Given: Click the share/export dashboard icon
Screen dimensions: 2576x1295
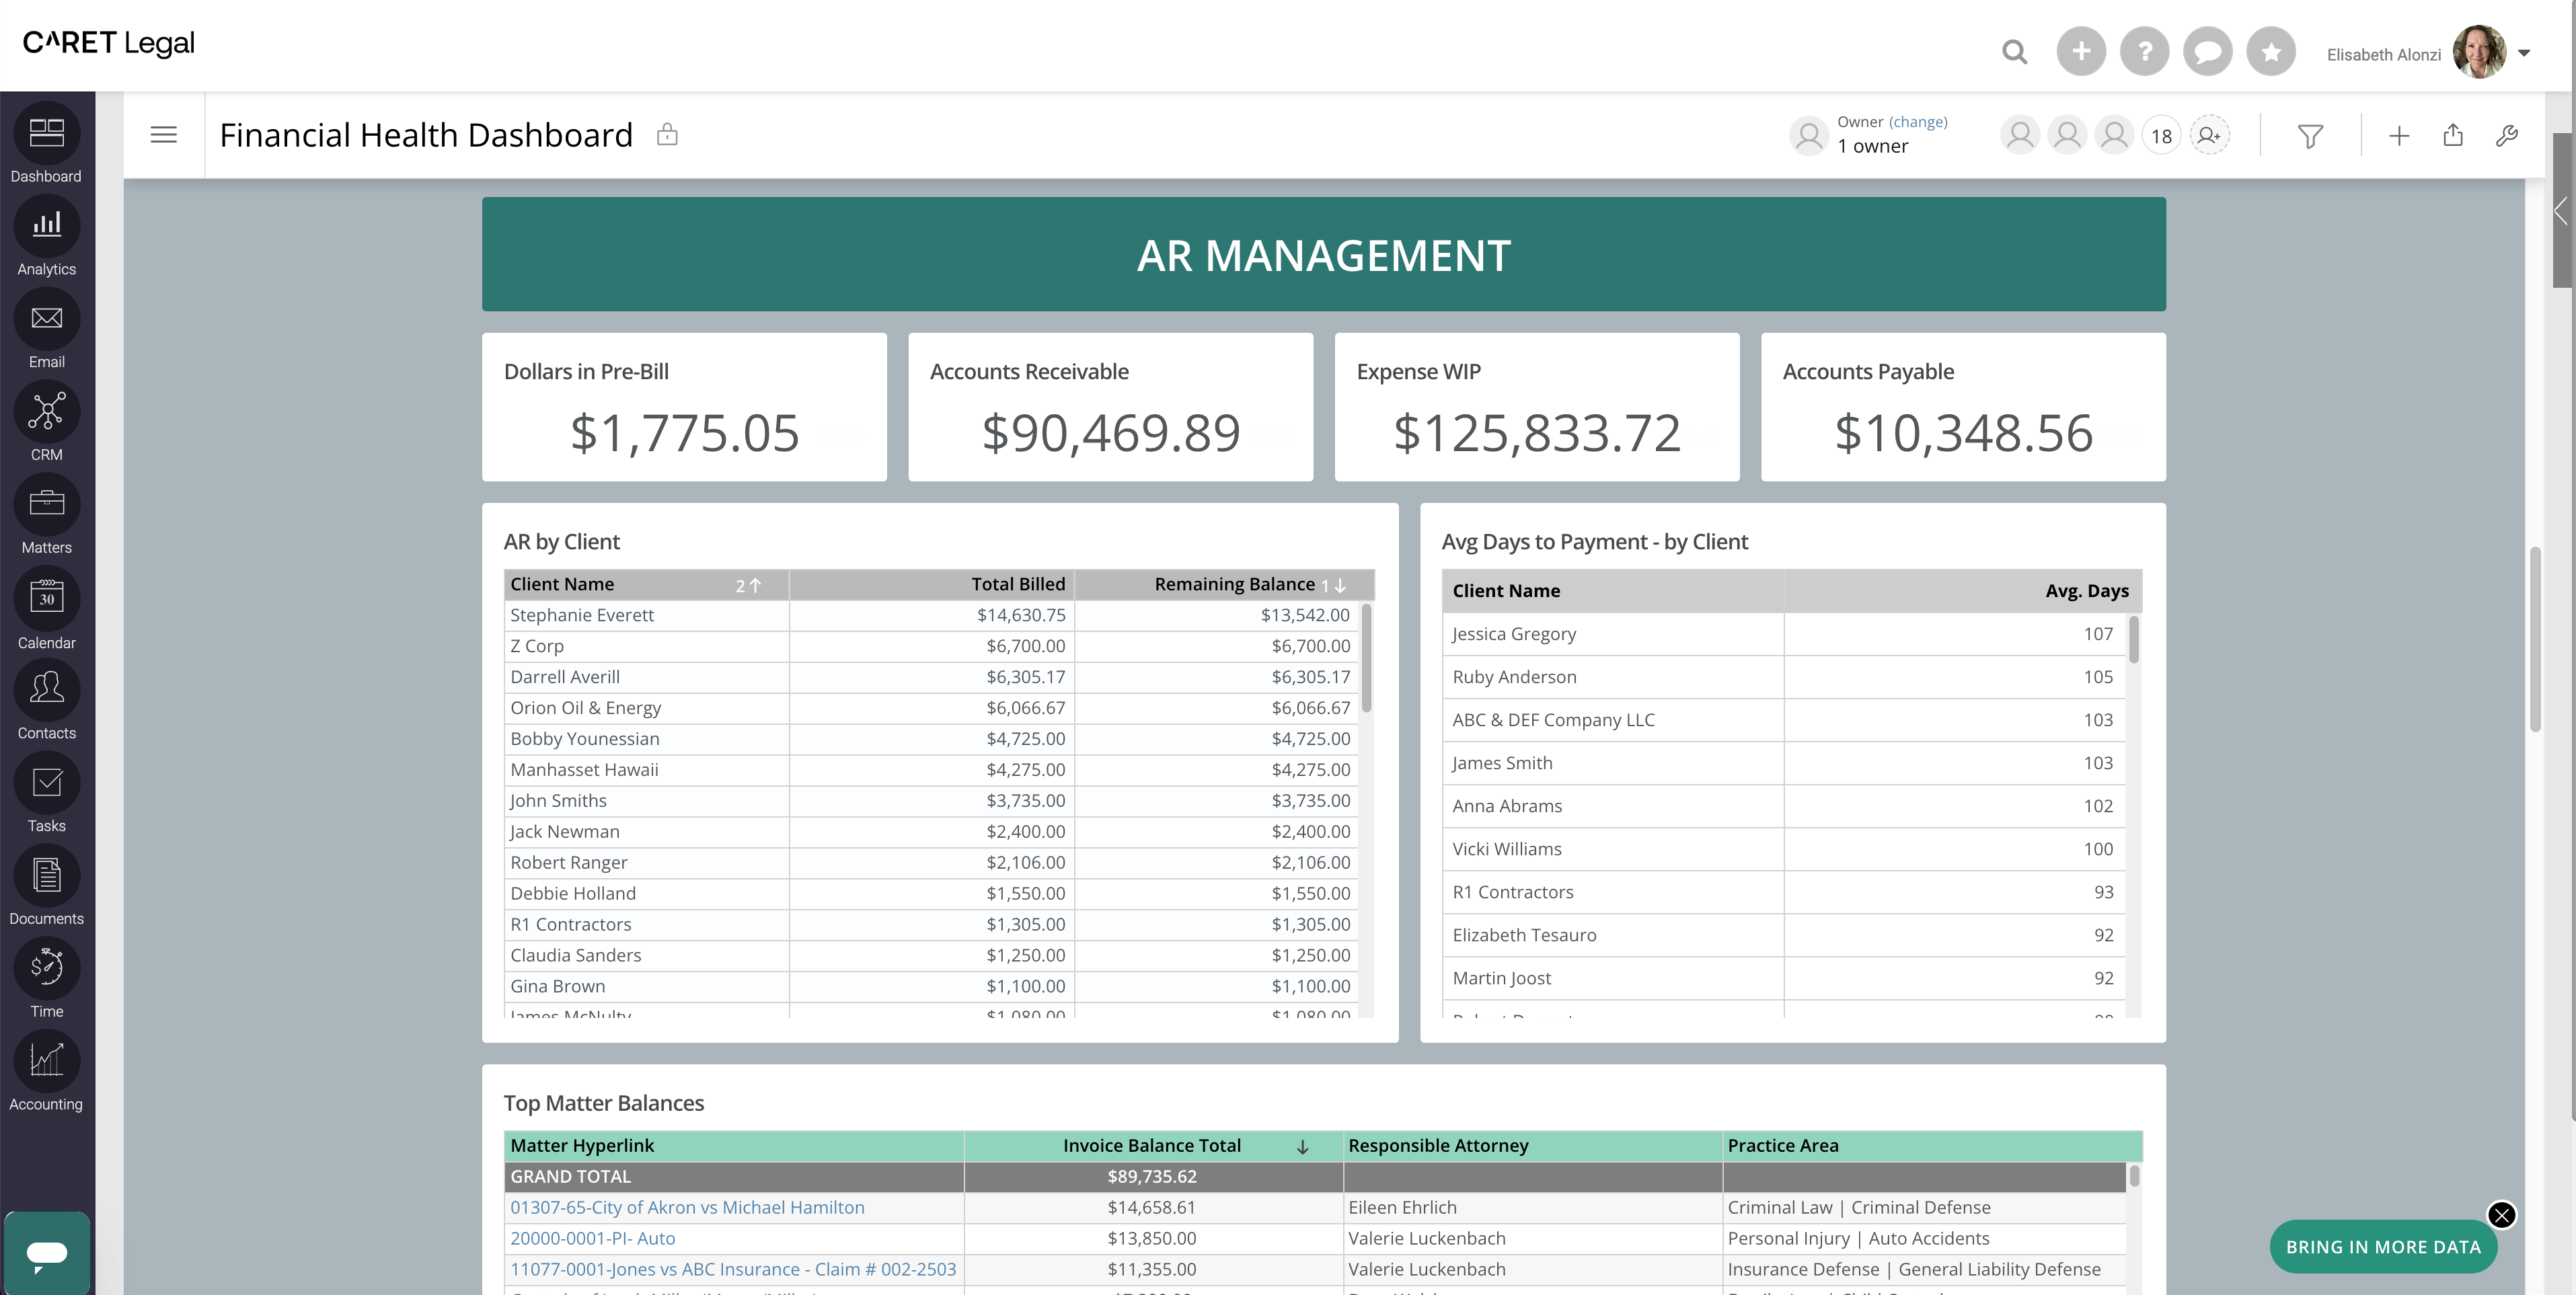Looking at the screenshot, I should pyautogui.click(x=2453, y=136).
